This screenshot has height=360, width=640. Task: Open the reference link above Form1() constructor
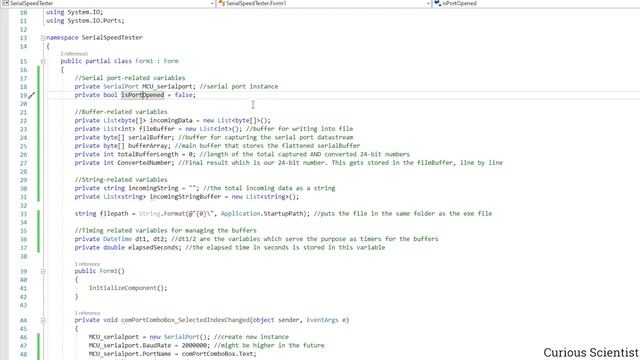tap(87, 264)
